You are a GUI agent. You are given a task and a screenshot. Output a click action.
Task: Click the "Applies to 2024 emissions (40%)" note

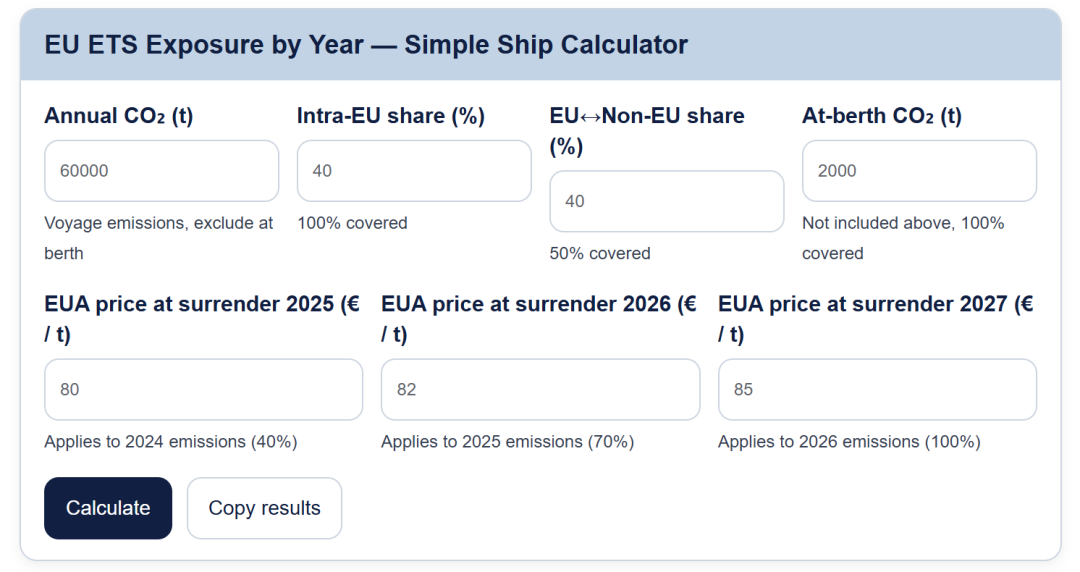[171, 441]
